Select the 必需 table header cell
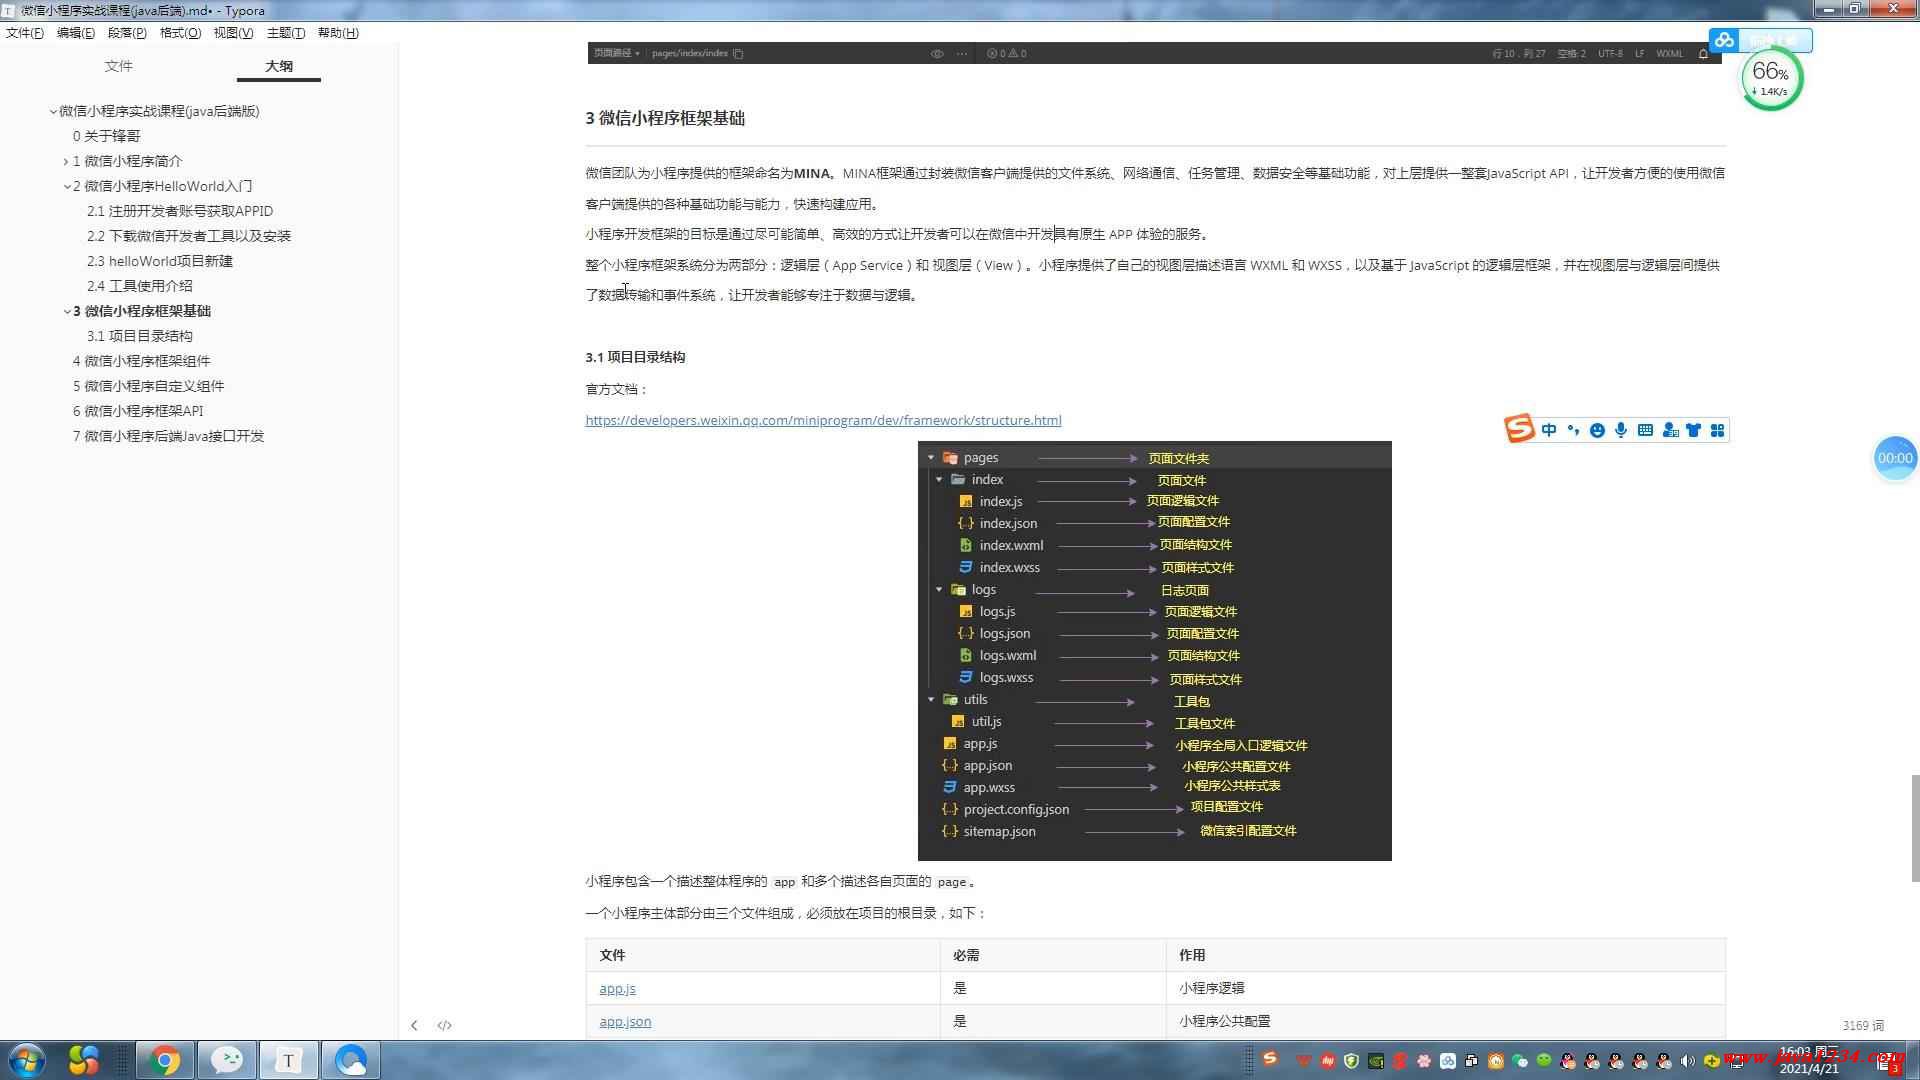Image resolution: width=1920 pixels, height=1080 pixels. click(x=1053, y=955)
